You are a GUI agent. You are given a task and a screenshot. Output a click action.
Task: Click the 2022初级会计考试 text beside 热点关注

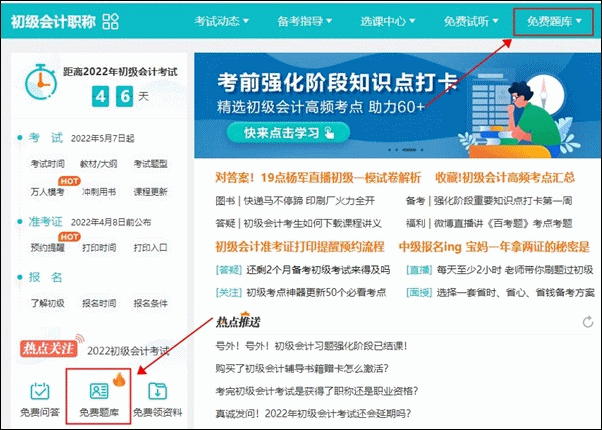coord(128,351)
